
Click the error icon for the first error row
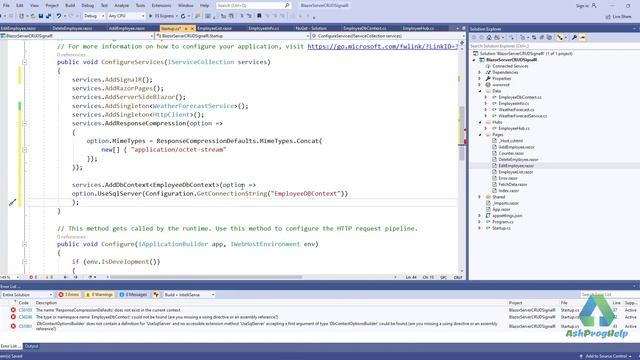(13, 310)
